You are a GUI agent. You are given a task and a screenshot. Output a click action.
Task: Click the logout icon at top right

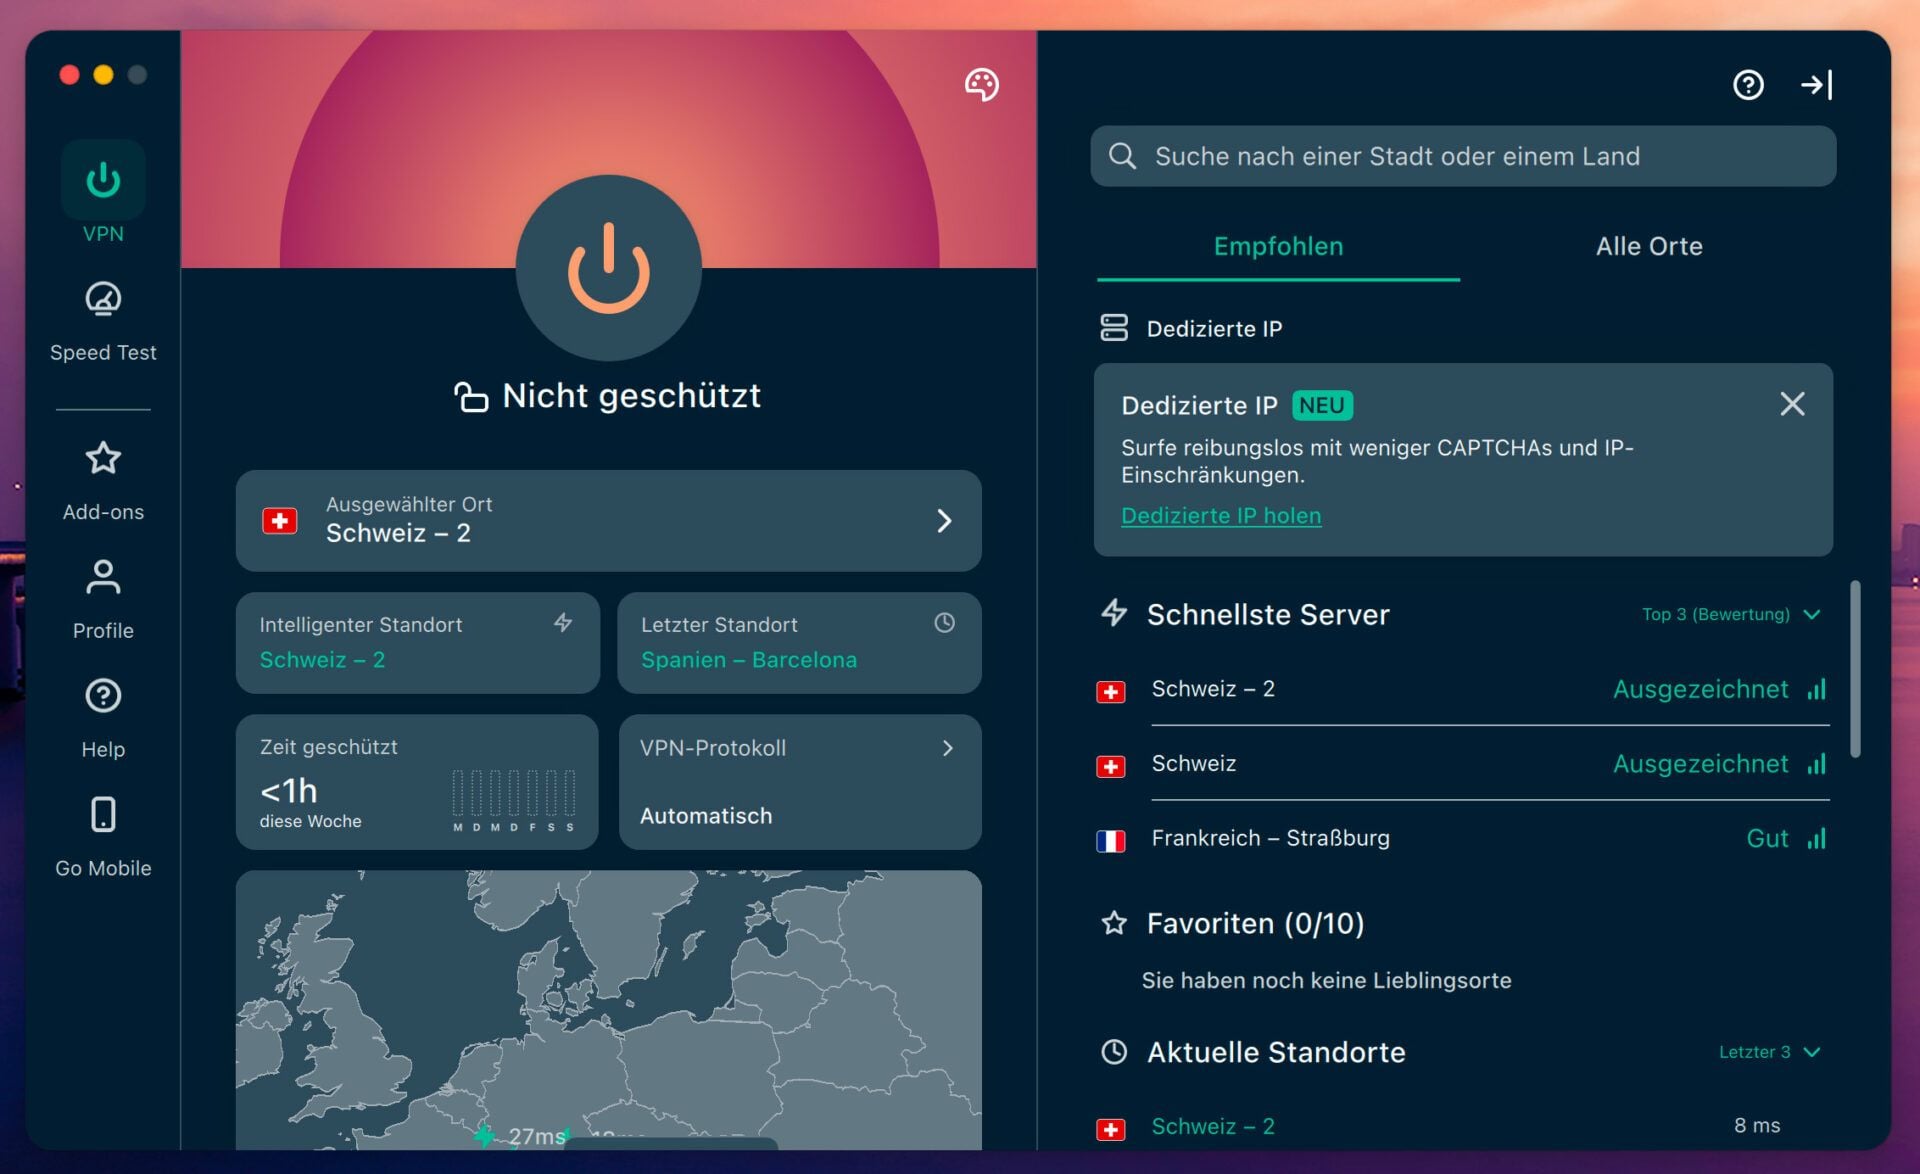(x=1818, y=85)
